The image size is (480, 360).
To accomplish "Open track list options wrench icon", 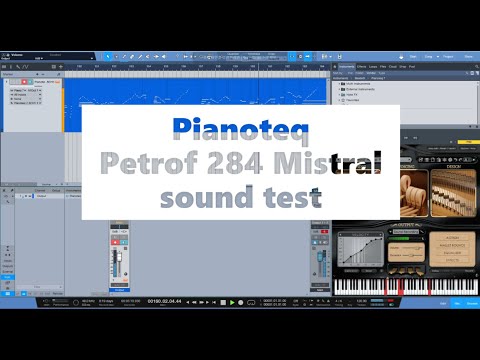I will tap(18, 67).
